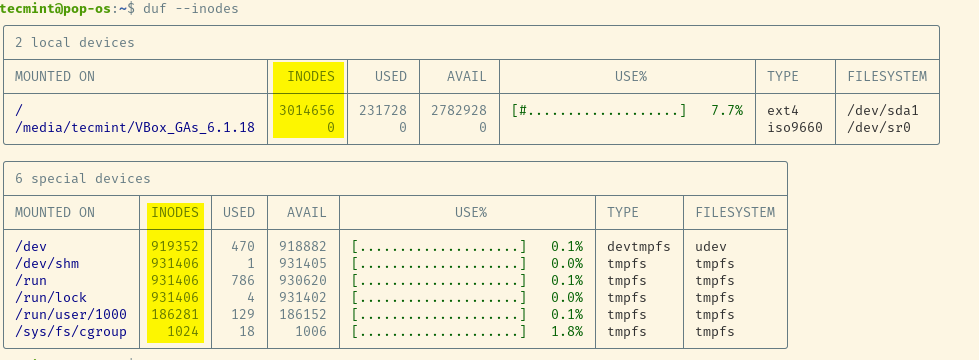
Task: Click INODES header in special devices table
Action: click(x=175, y=212)
